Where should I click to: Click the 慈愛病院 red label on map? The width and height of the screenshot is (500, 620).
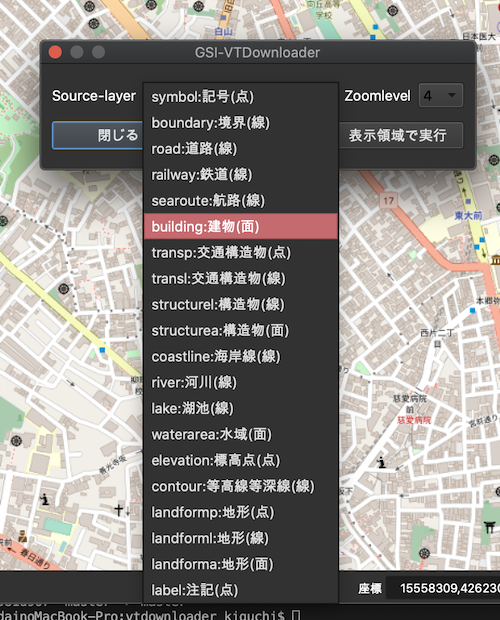(x=414, y=420)
